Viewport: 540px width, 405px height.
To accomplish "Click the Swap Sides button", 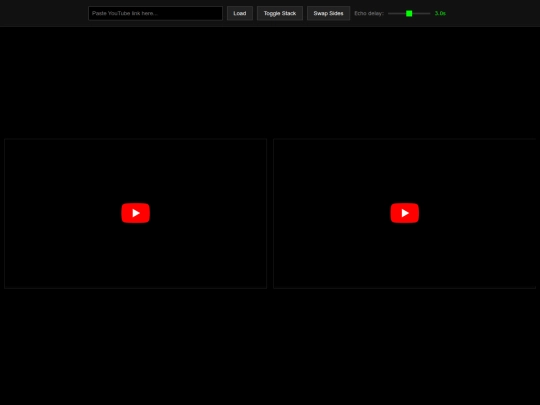I will (x=328, y=13).
